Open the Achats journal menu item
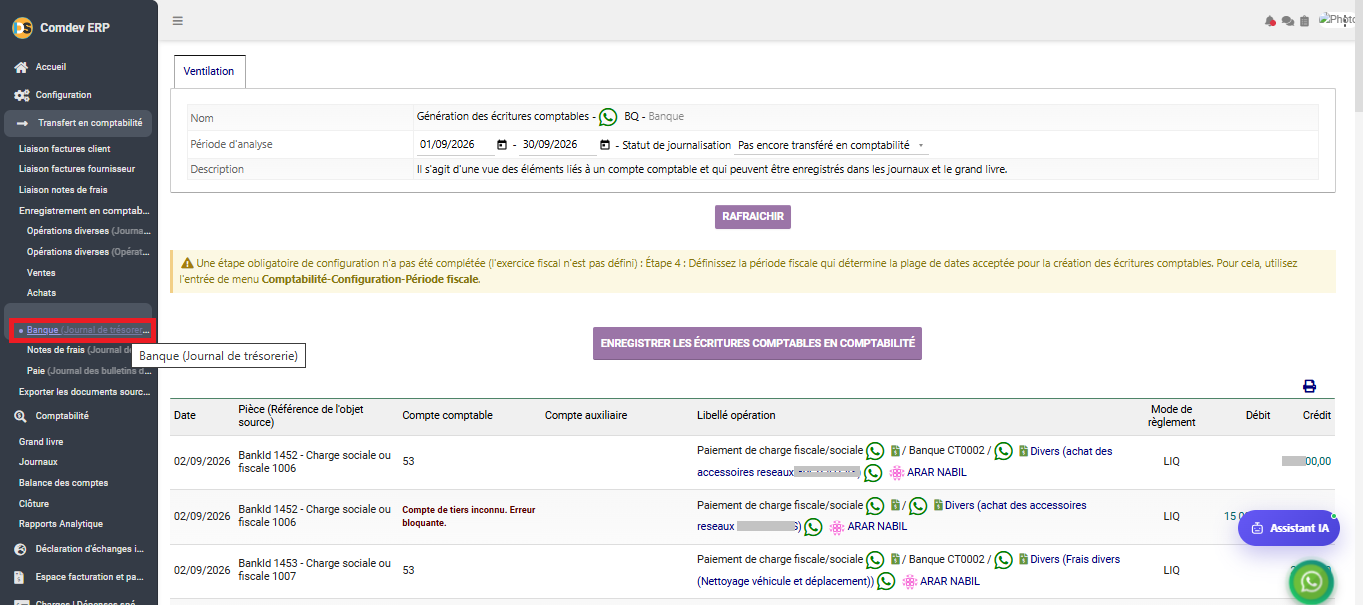The height and width of the screenshot is (605, 1363). coord(42,293)
